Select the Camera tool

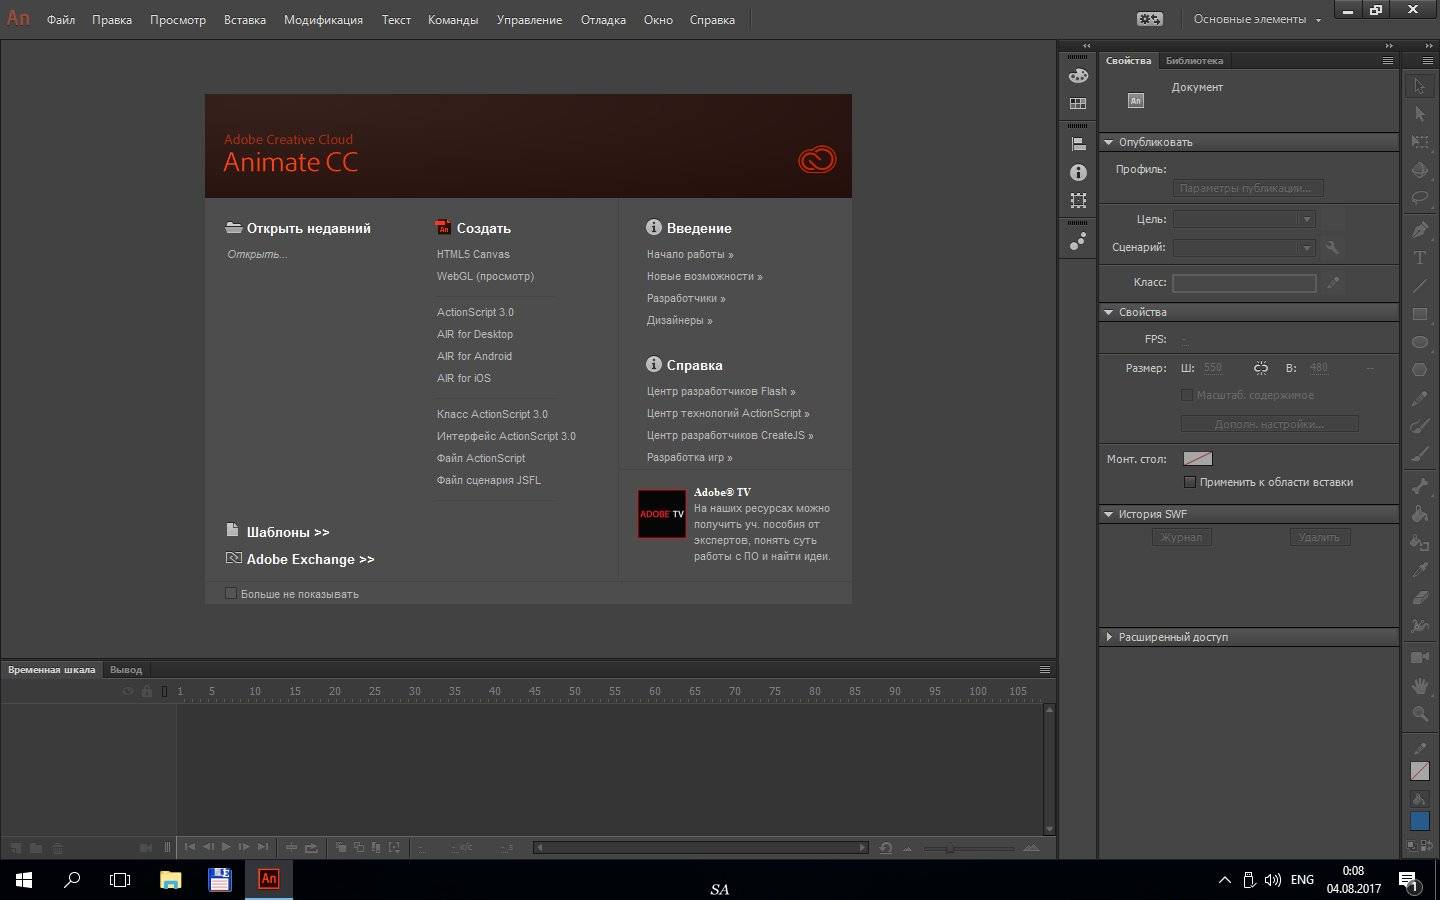1419,658
